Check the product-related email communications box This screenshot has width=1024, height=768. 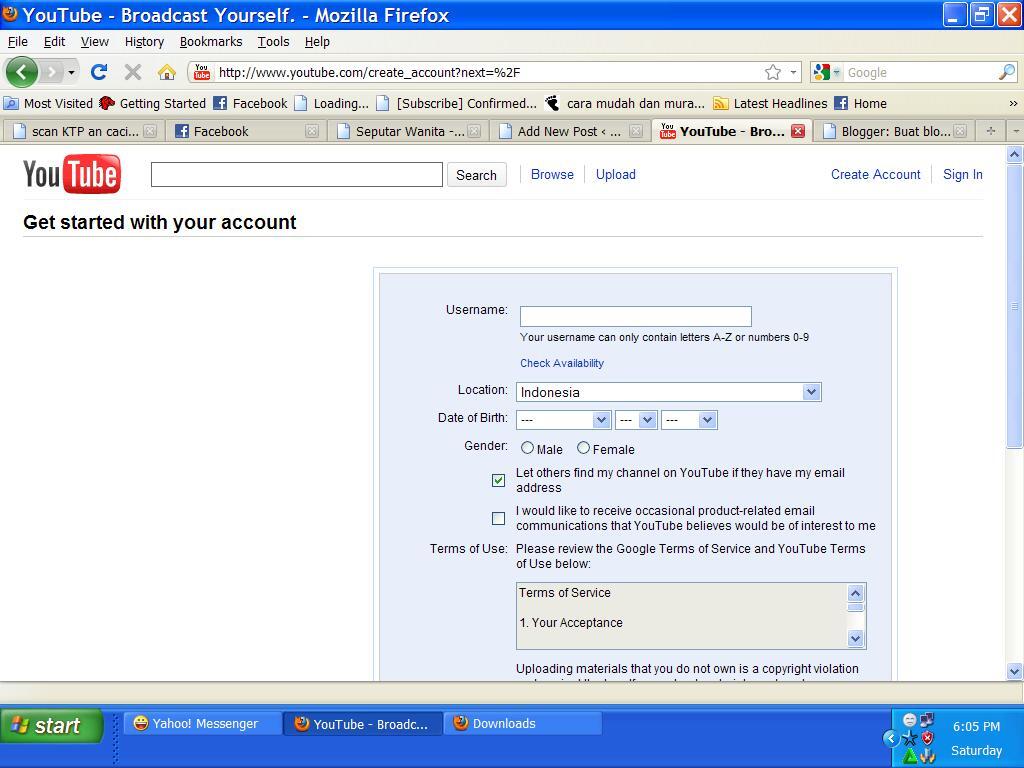point(498,519)
